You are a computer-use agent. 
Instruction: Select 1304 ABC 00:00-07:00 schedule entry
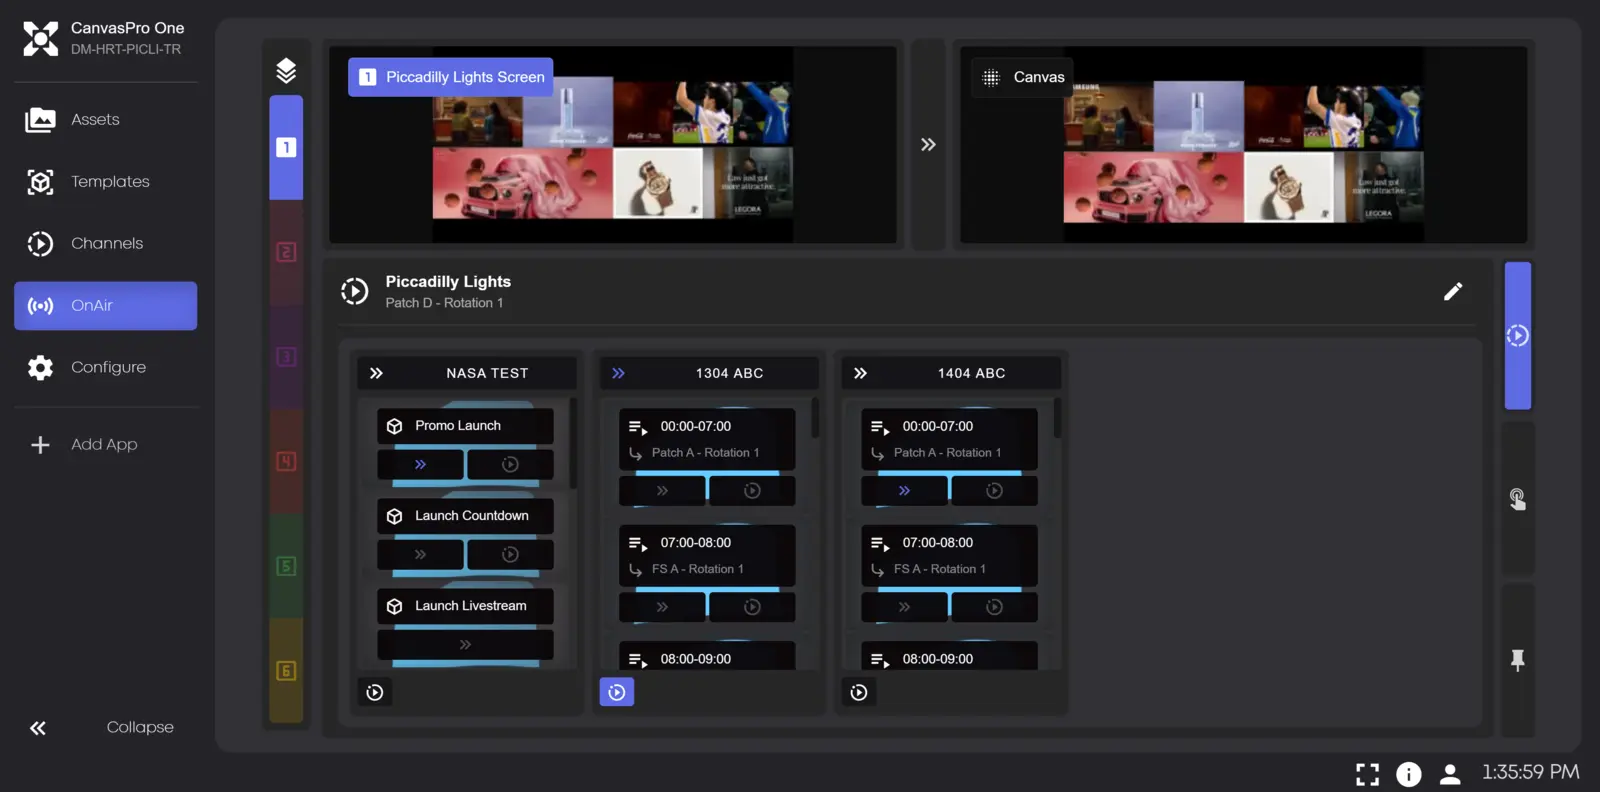[x=707, y=439]
